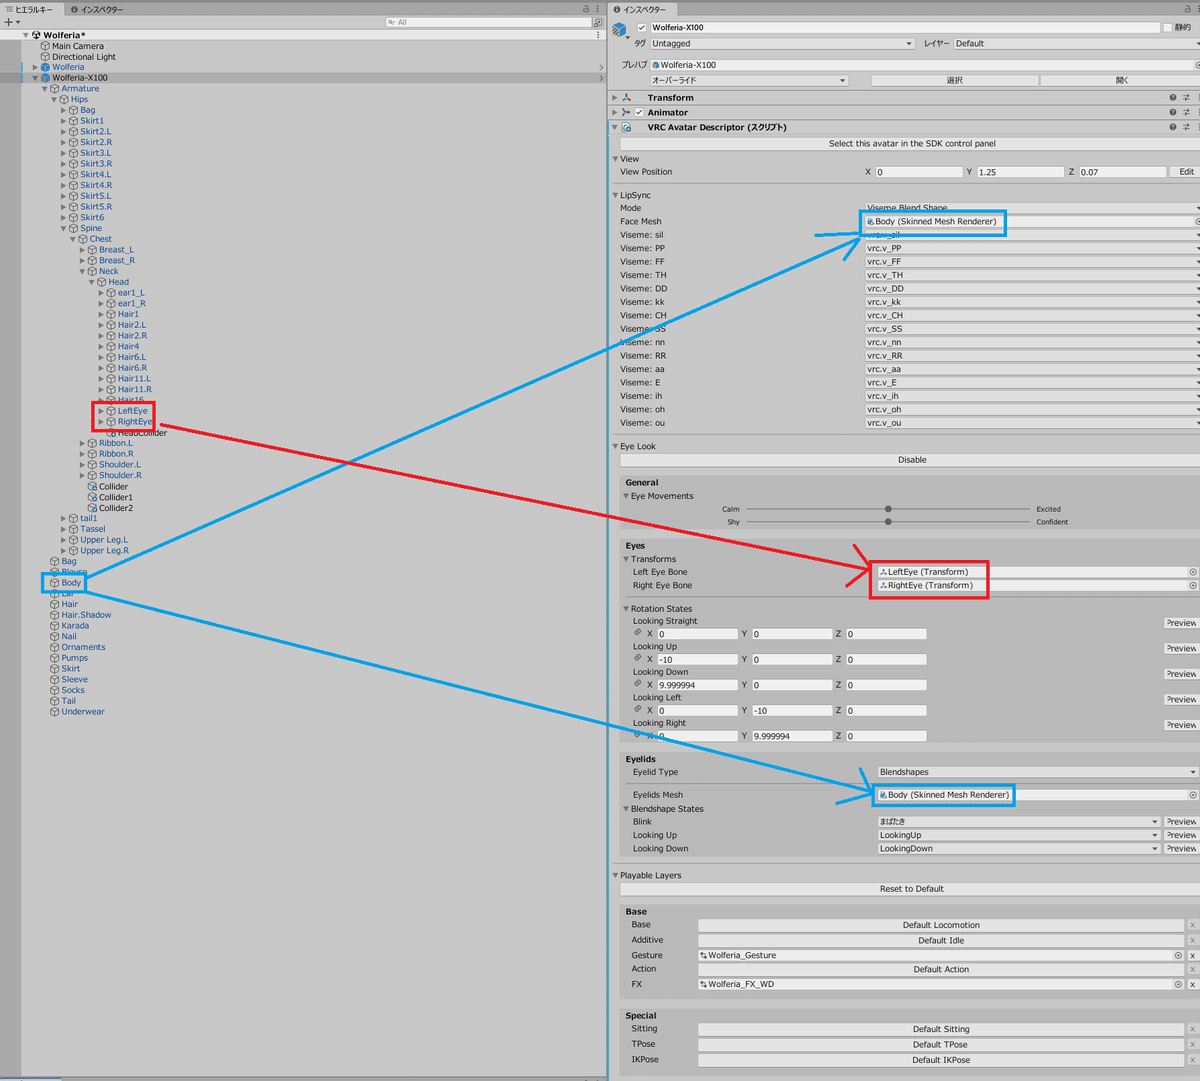
Task: Switch to left panel inspector (インスペクター) tab
Action: point(97,9)
